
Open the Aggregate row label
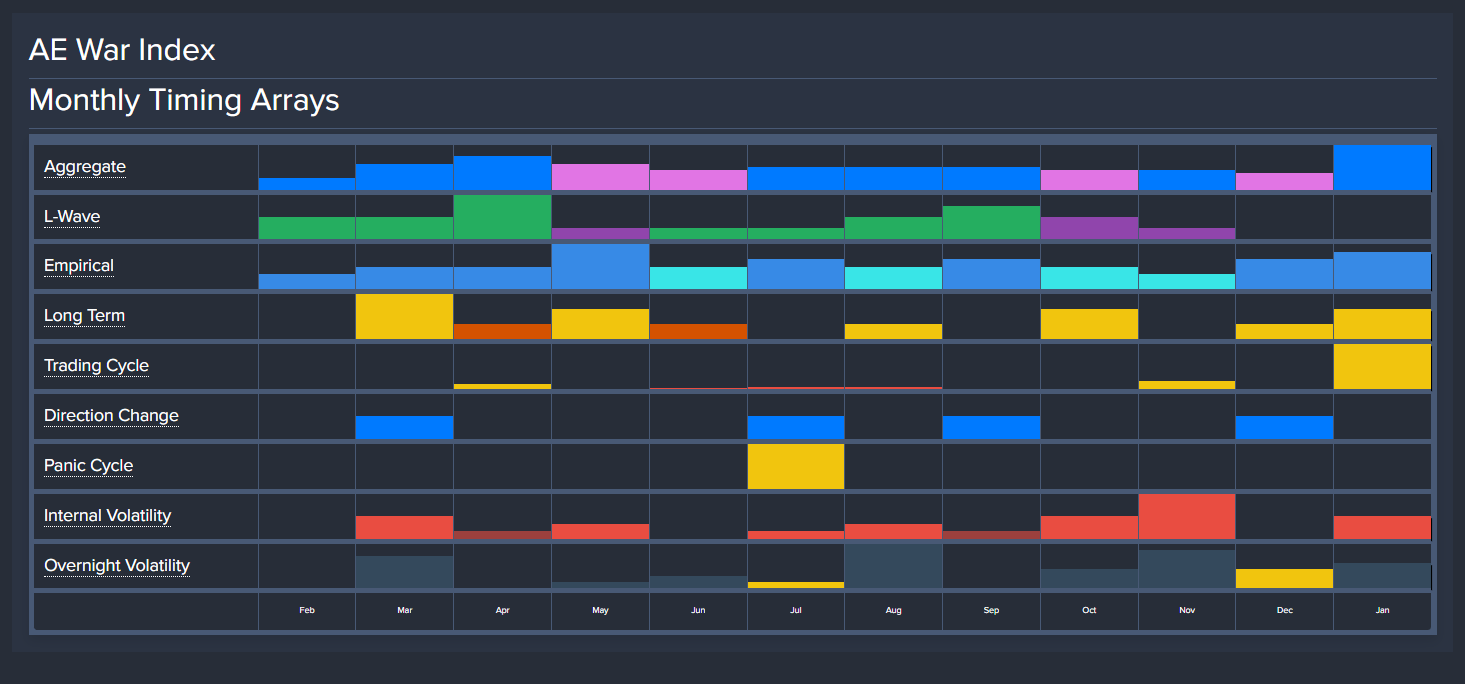tap(85, 167)
